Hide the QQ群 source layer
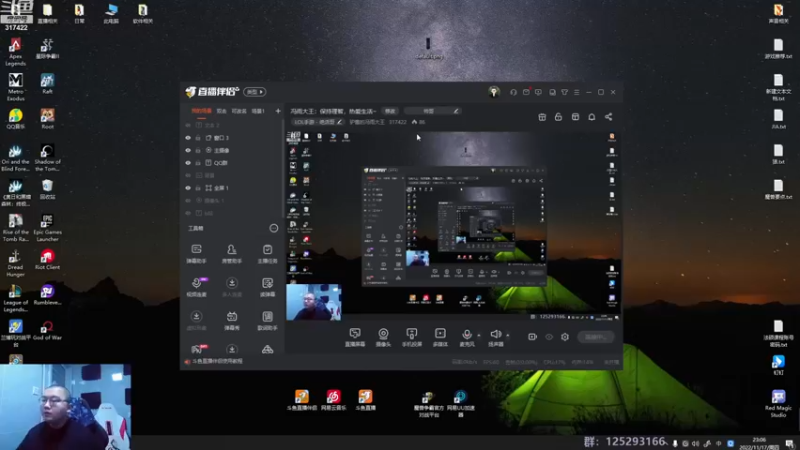800x450 pixels. pos(188,163)
